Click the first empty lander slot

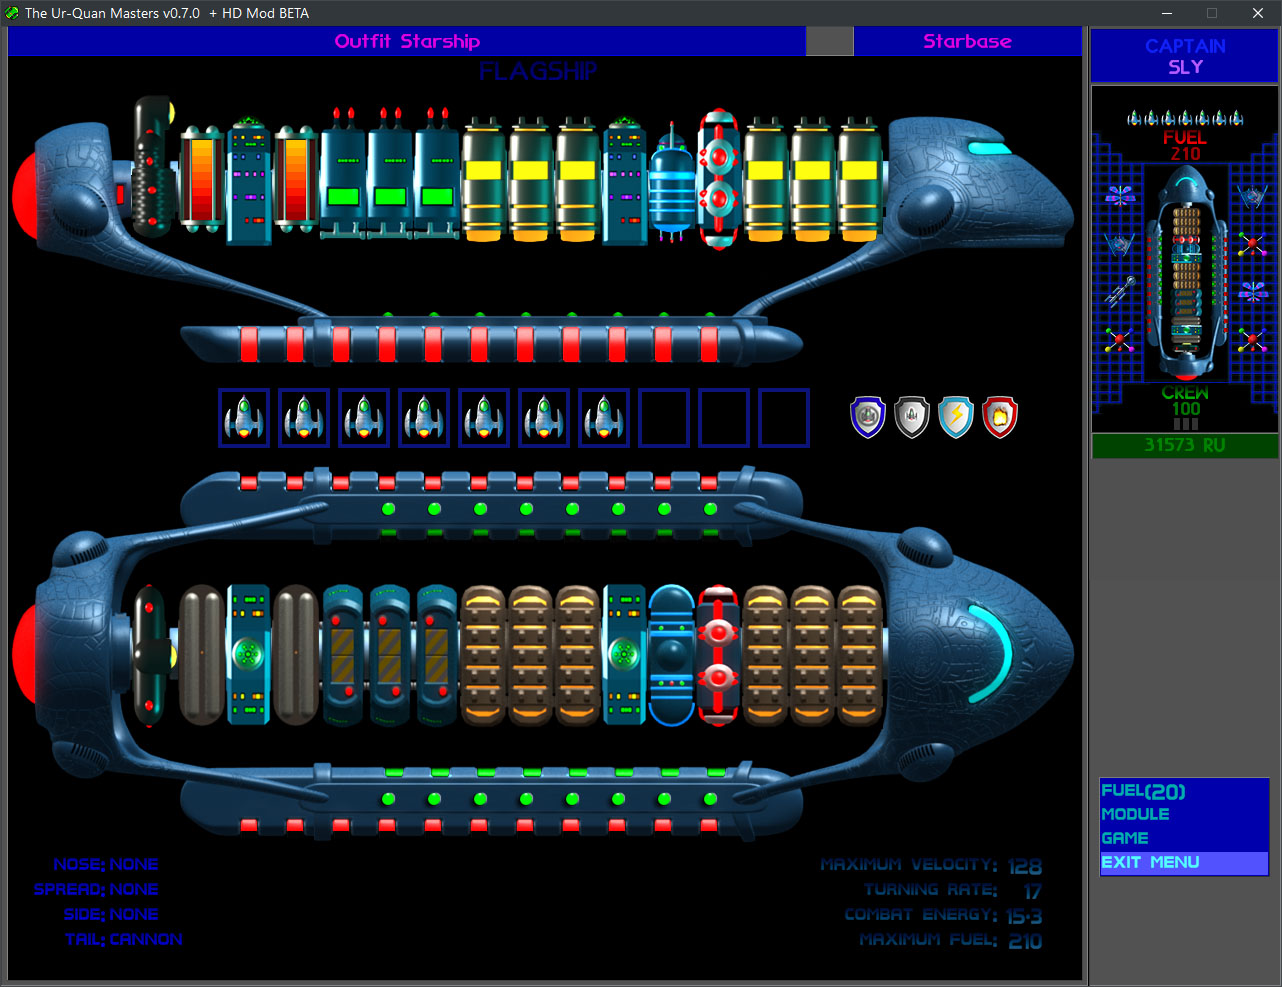664,417
